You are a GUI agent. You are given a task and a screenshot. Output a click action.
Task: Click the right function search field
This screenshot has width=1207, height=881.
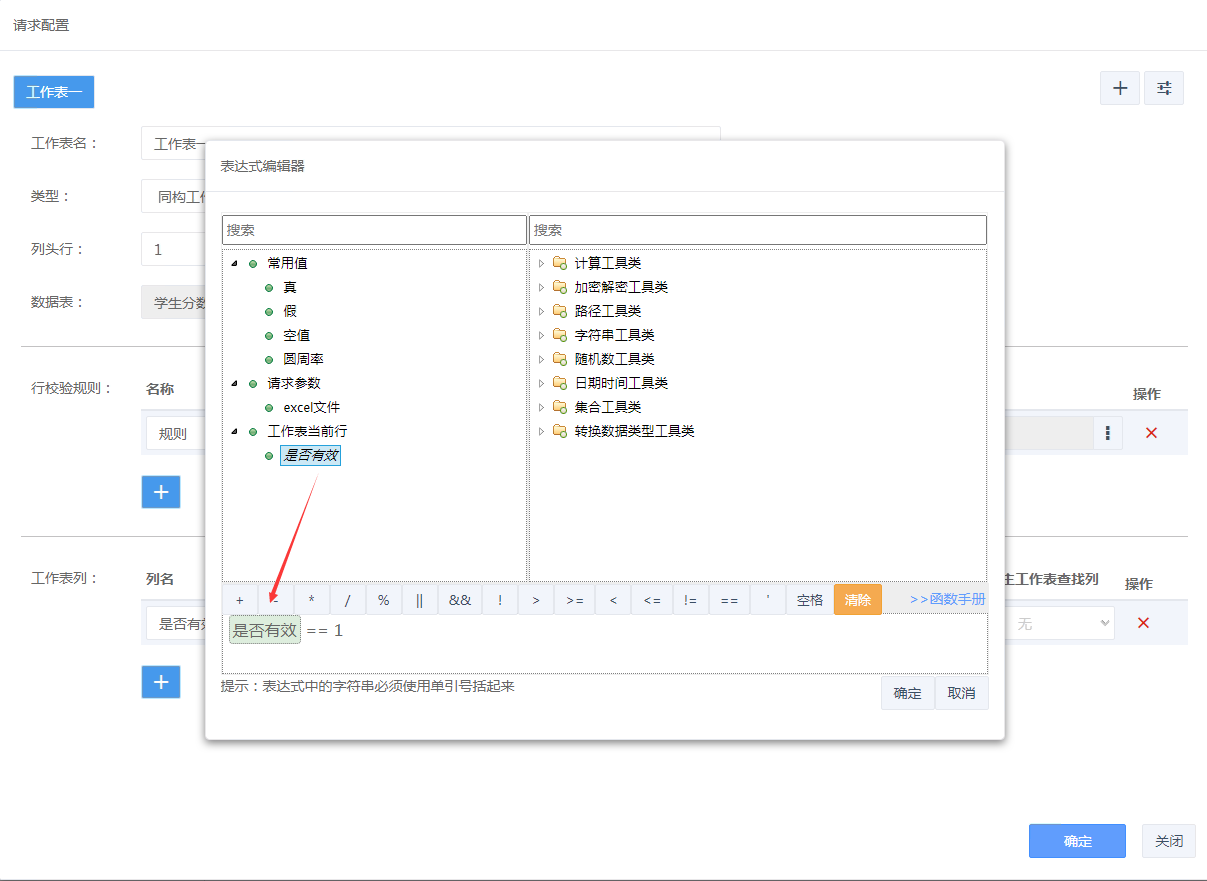pos(757,230)
